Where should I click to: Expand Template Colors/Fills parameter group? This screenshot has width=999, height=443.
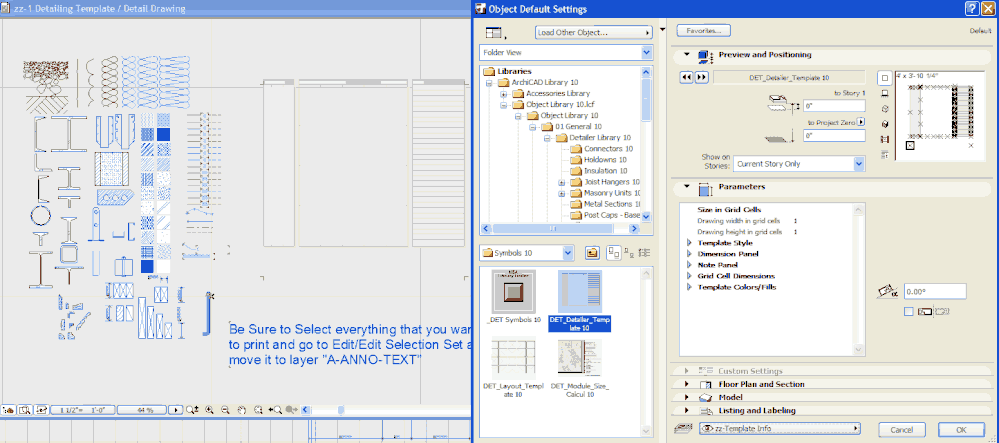pos(689,287)
